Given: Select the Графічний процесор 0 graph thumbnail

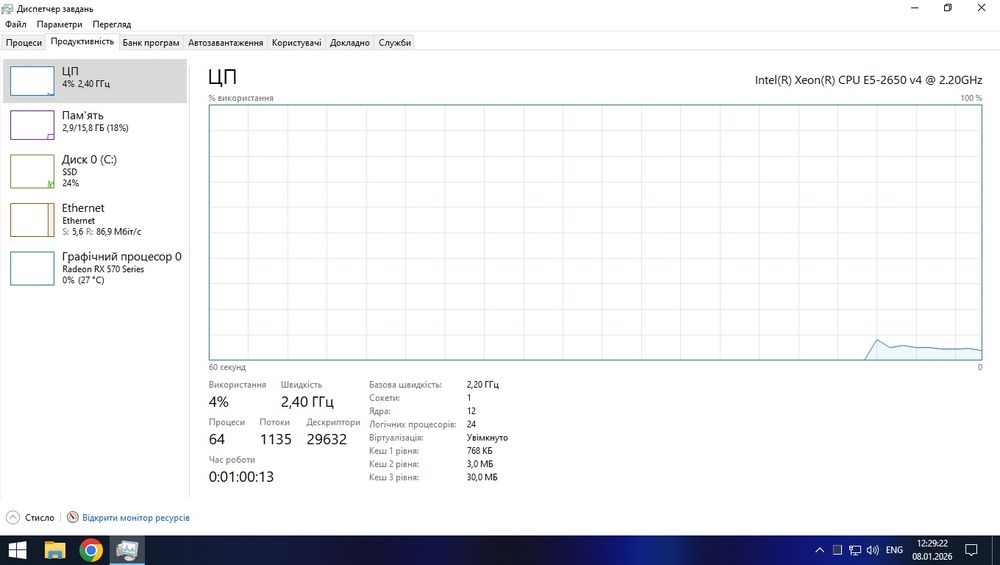Looking at the screenshot, I should tap(32, 268).
